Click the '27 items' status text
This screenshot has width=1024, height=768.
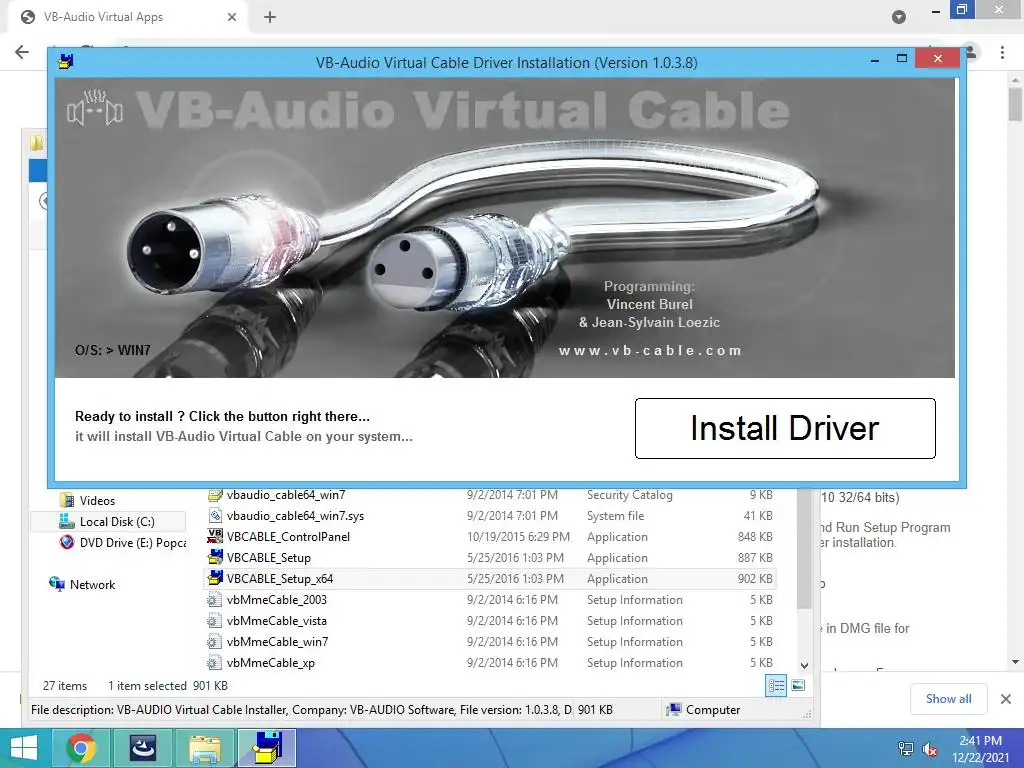pos(65,686)
